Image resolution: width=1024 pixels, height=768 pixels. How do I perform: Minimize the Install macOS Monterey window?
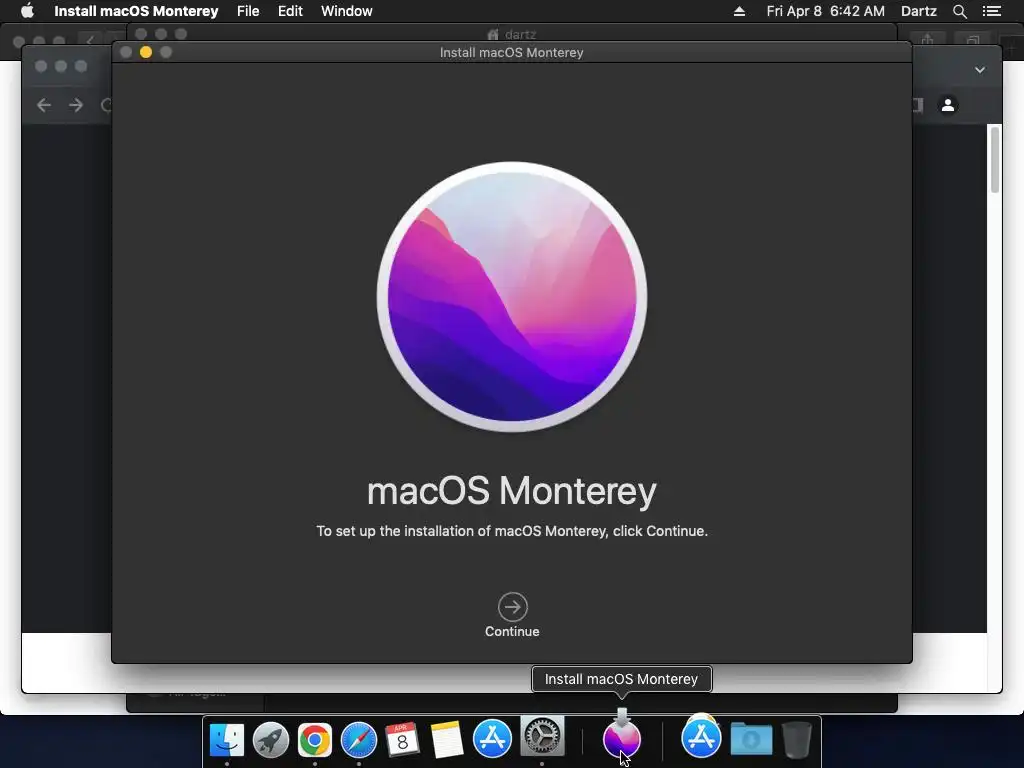(146, 52)
